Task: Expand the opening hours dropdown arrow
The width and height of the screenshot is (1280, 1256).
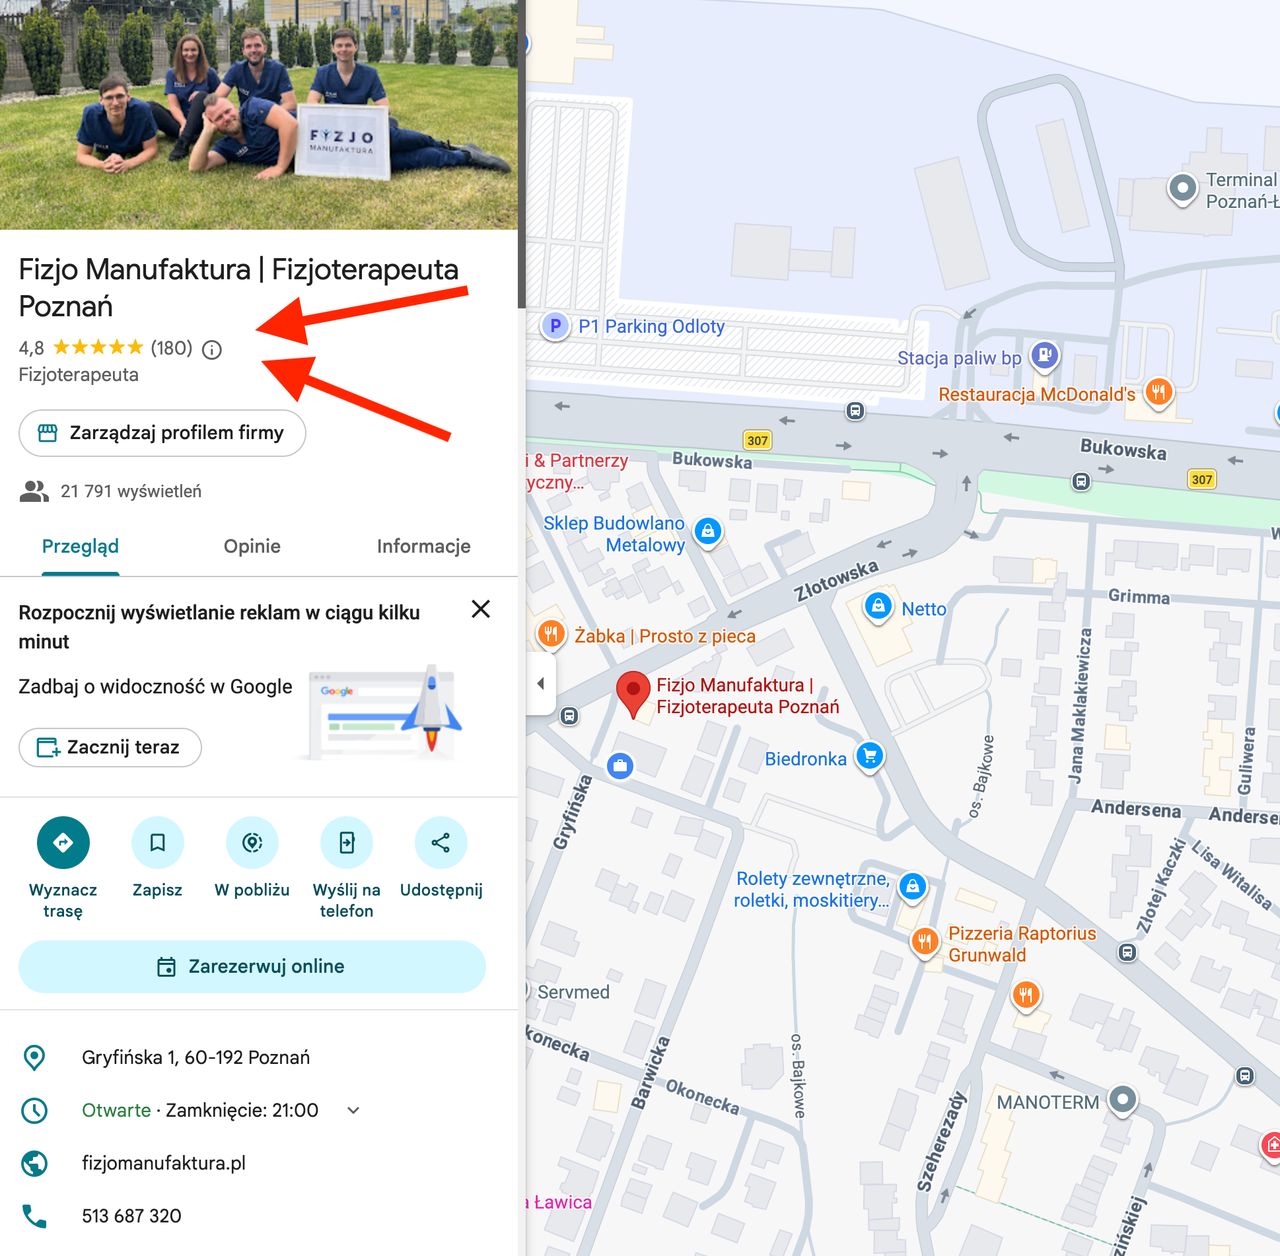Action: click(353, 1110)
